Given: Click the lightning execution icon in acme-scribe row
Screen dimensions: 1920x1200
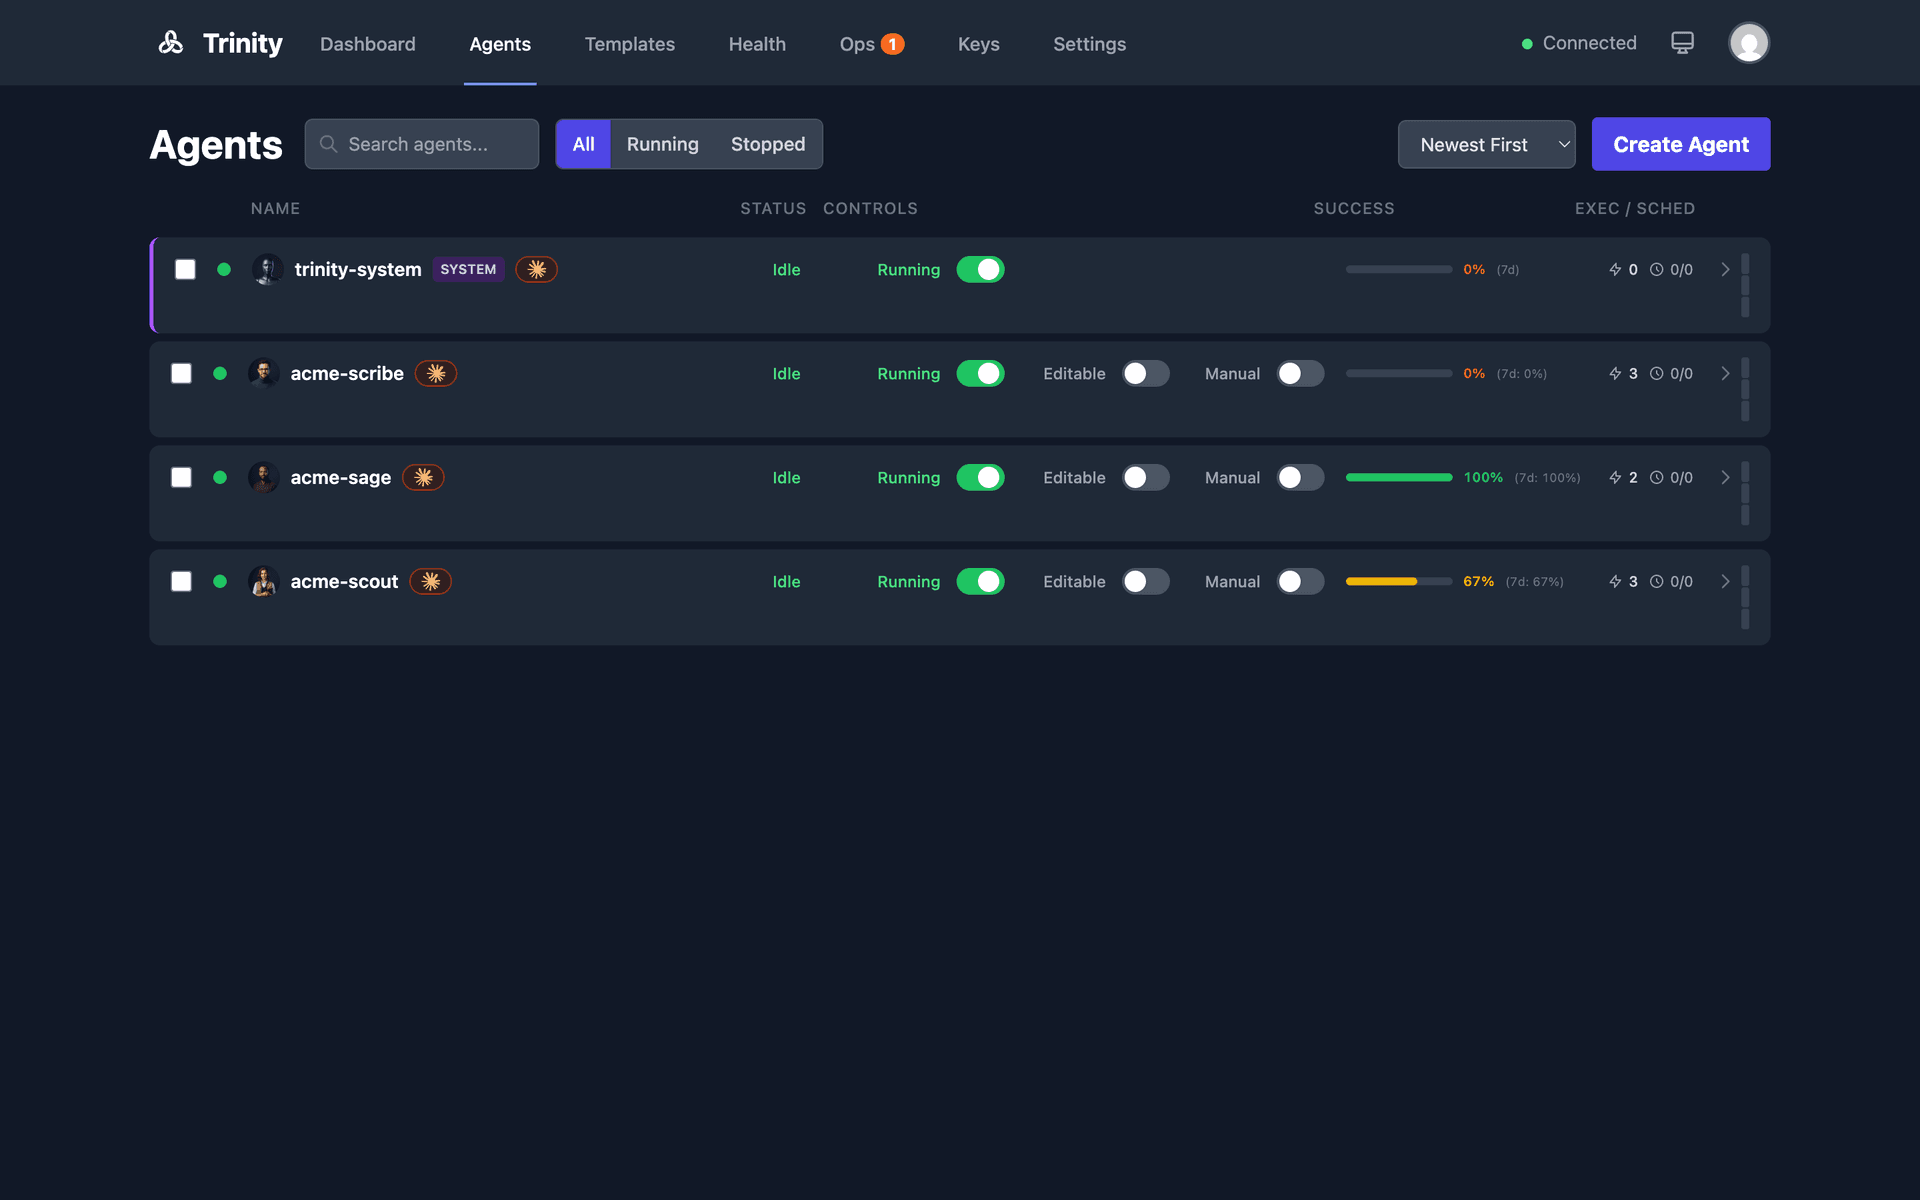Looking at the screenshot, I should (x=1613, y=373).
